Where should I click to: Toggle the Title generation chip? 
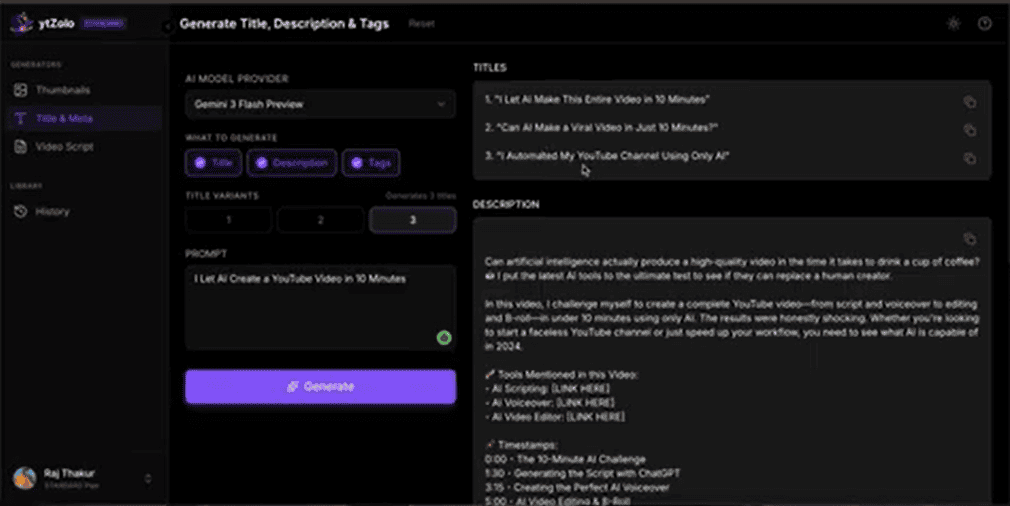[x=213, y=163]
